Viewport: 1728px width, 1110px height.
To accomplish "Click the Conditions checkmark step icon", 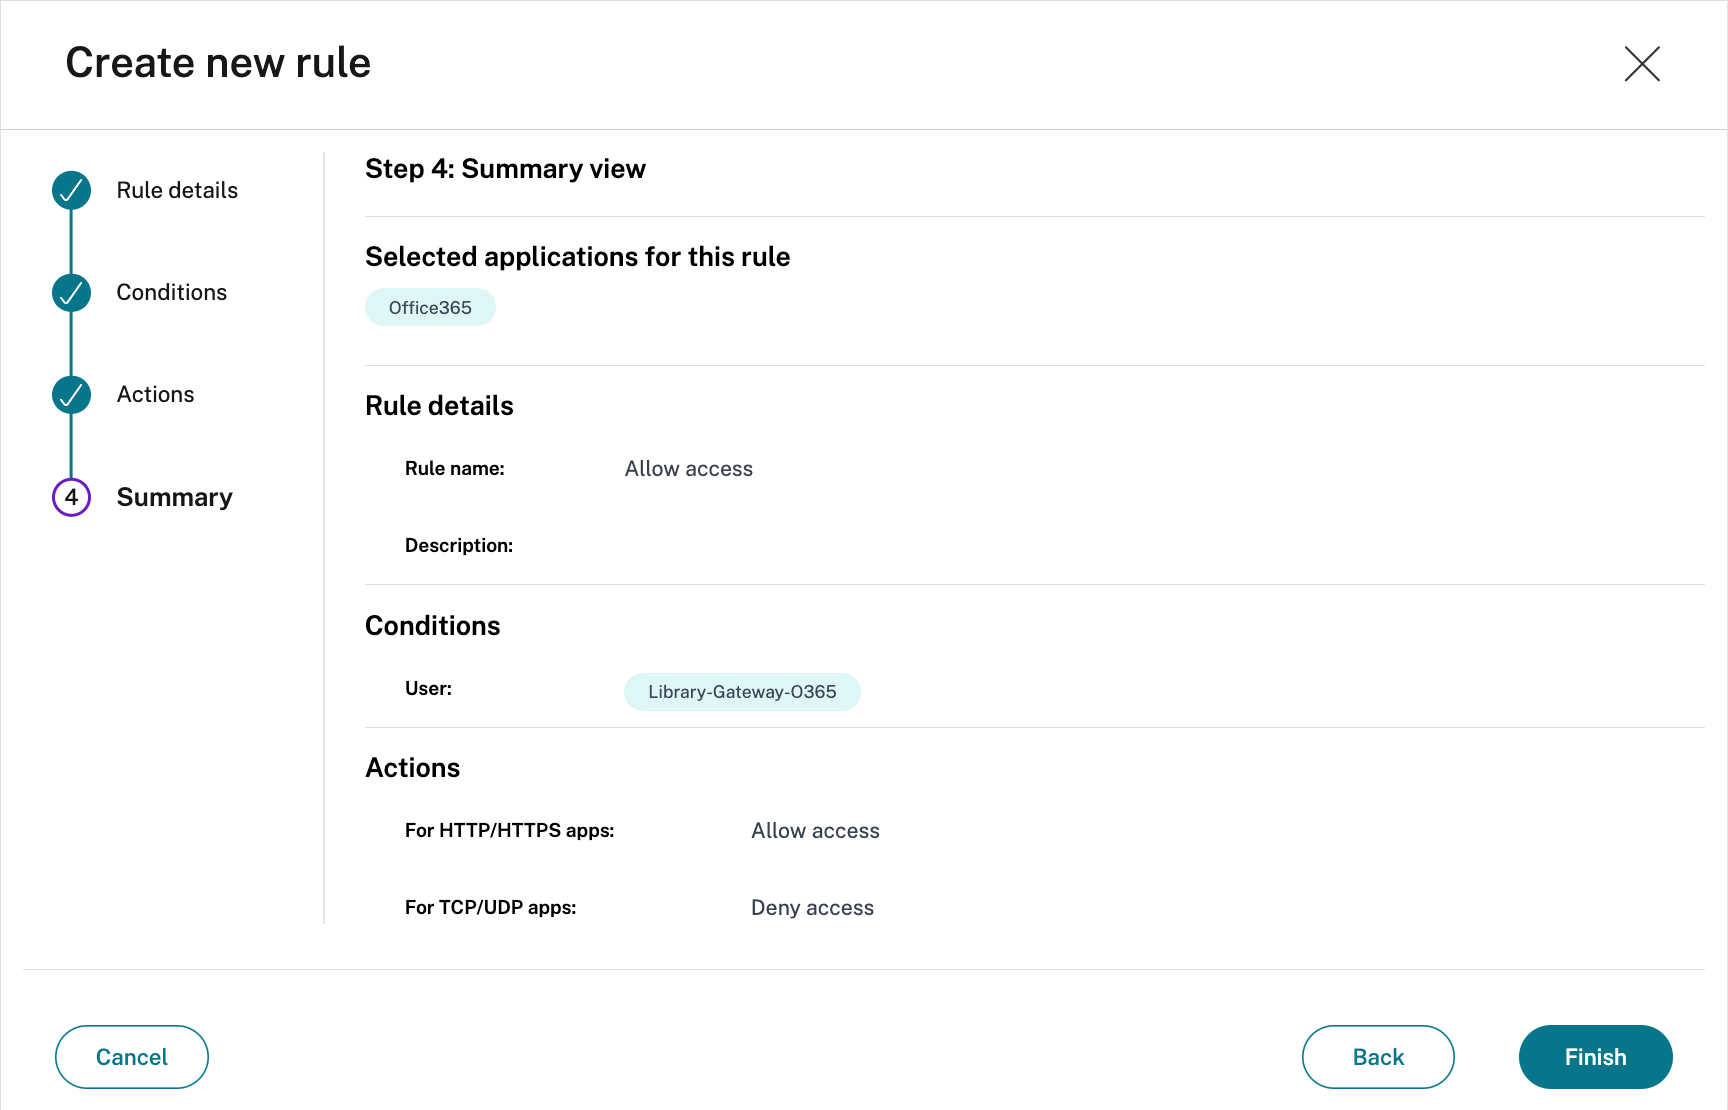I will click(x=71, y=292).
